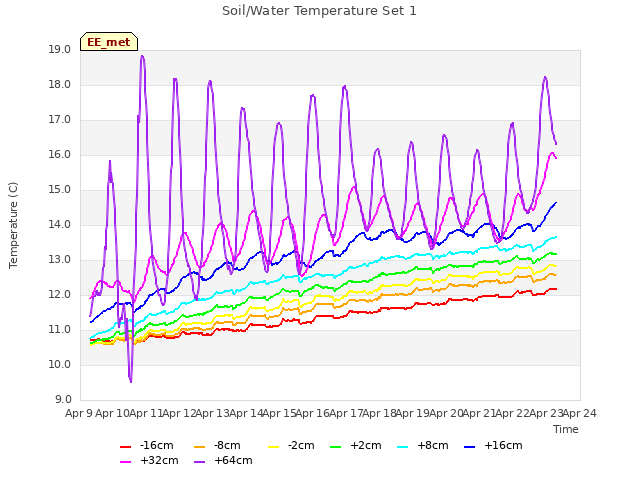Click the 13.0 y-axis tick label

pyautogui.click(x=60, y=260)
